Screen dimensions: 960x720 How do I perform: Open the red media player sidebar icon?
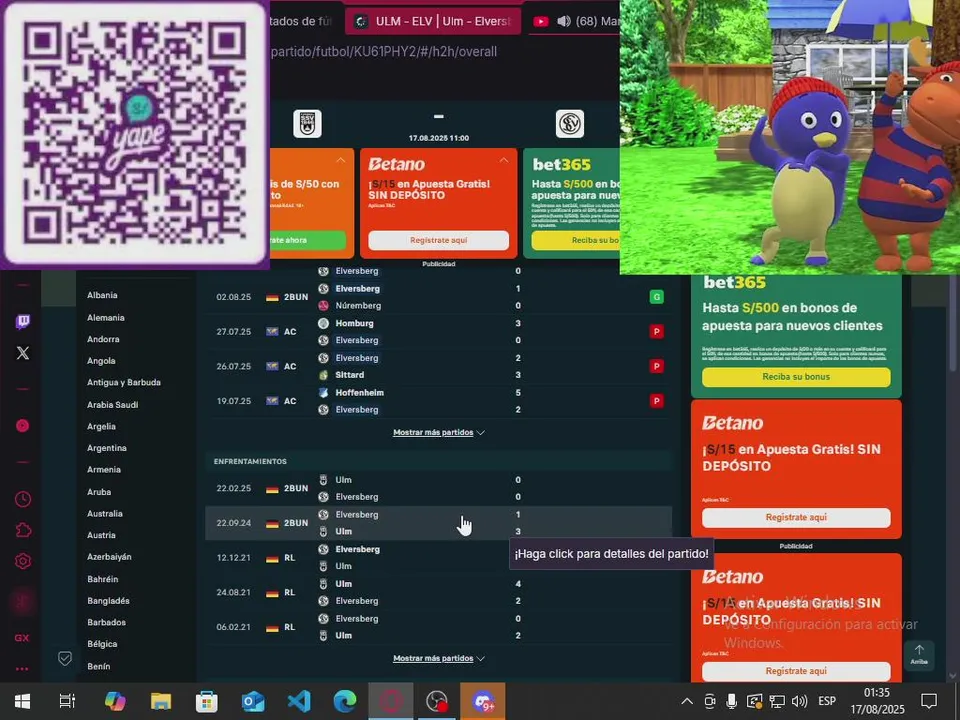point(23,426)
